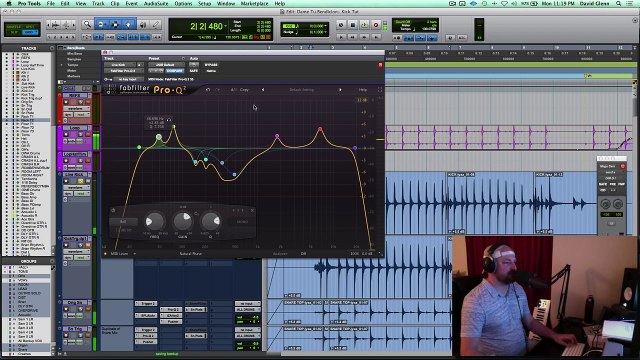
Task: Click the Default Setting preset name
Action: point(302,89)
